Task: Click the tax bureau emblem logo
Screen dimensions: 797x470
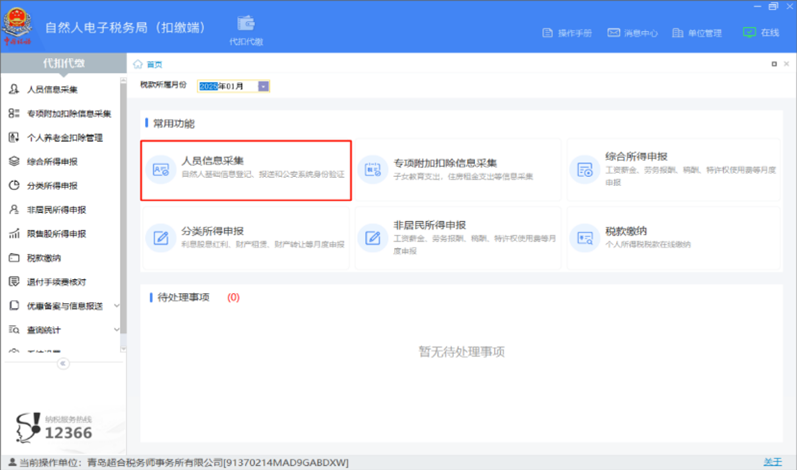Action: (x=17, y=24)
